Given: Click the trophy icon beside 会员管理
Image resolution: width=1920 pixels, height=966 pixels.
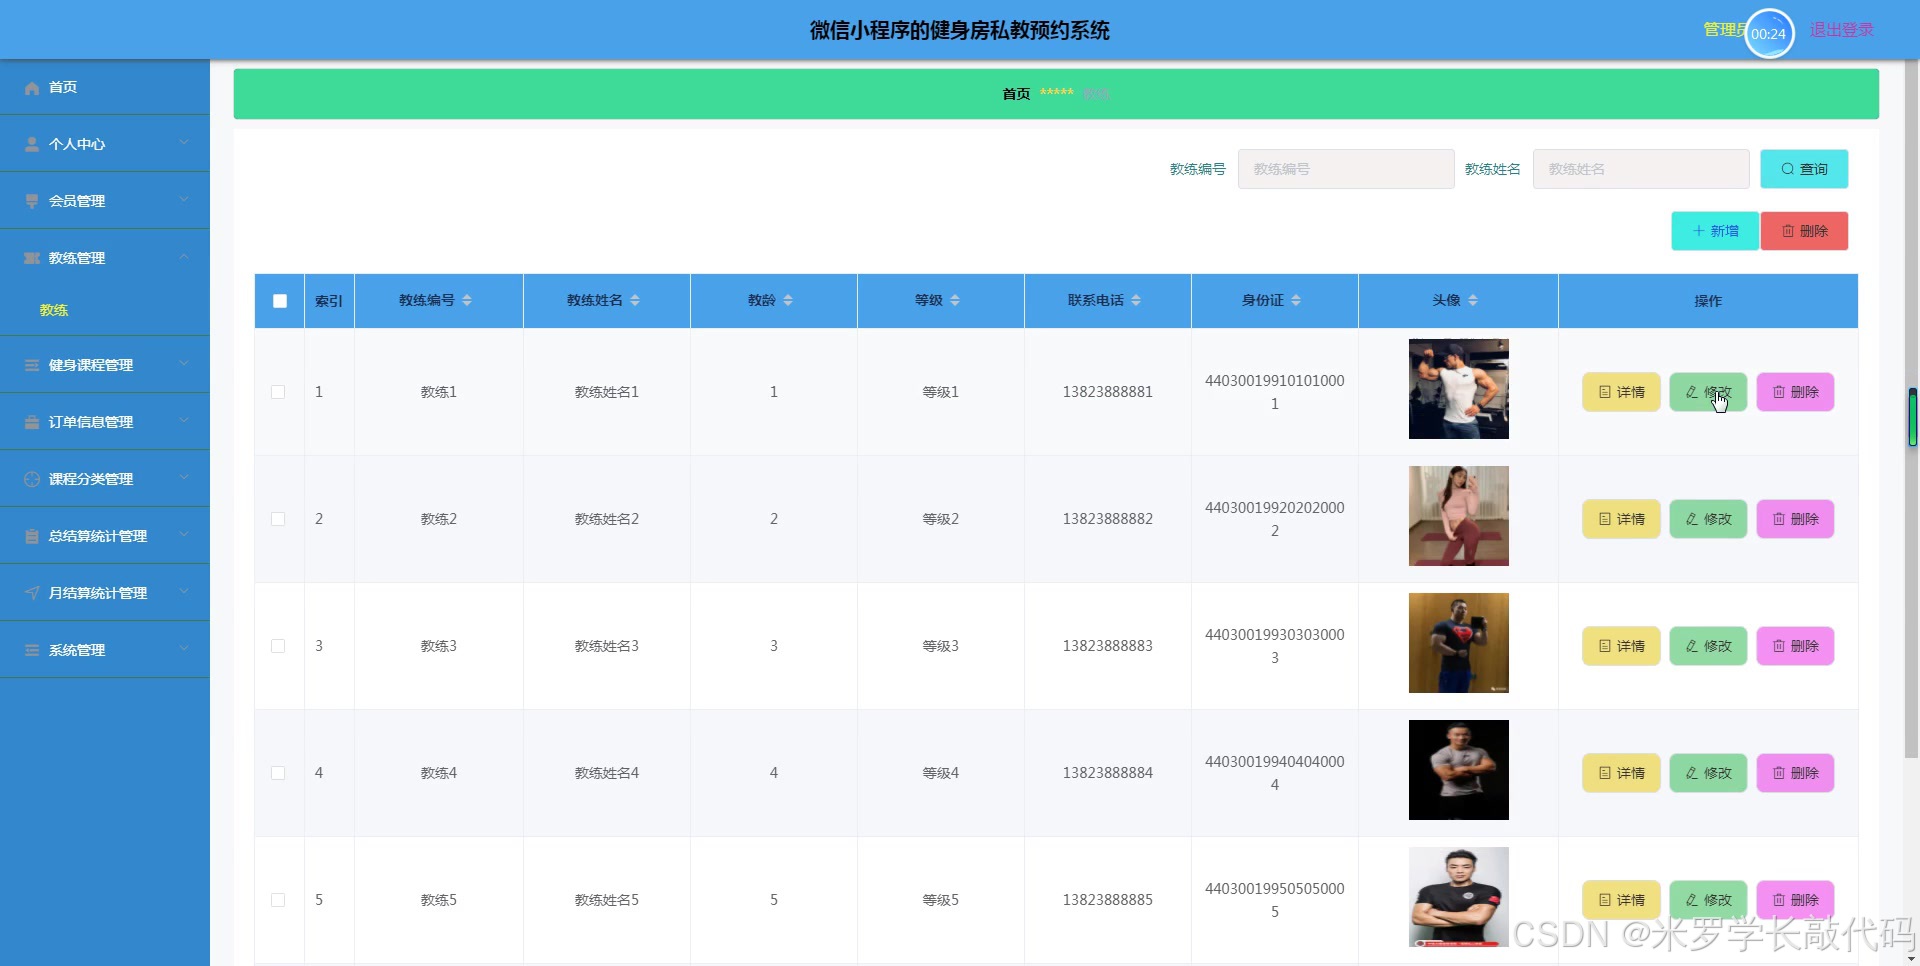Looking at the screenshot, I should [x=32, y=201].
